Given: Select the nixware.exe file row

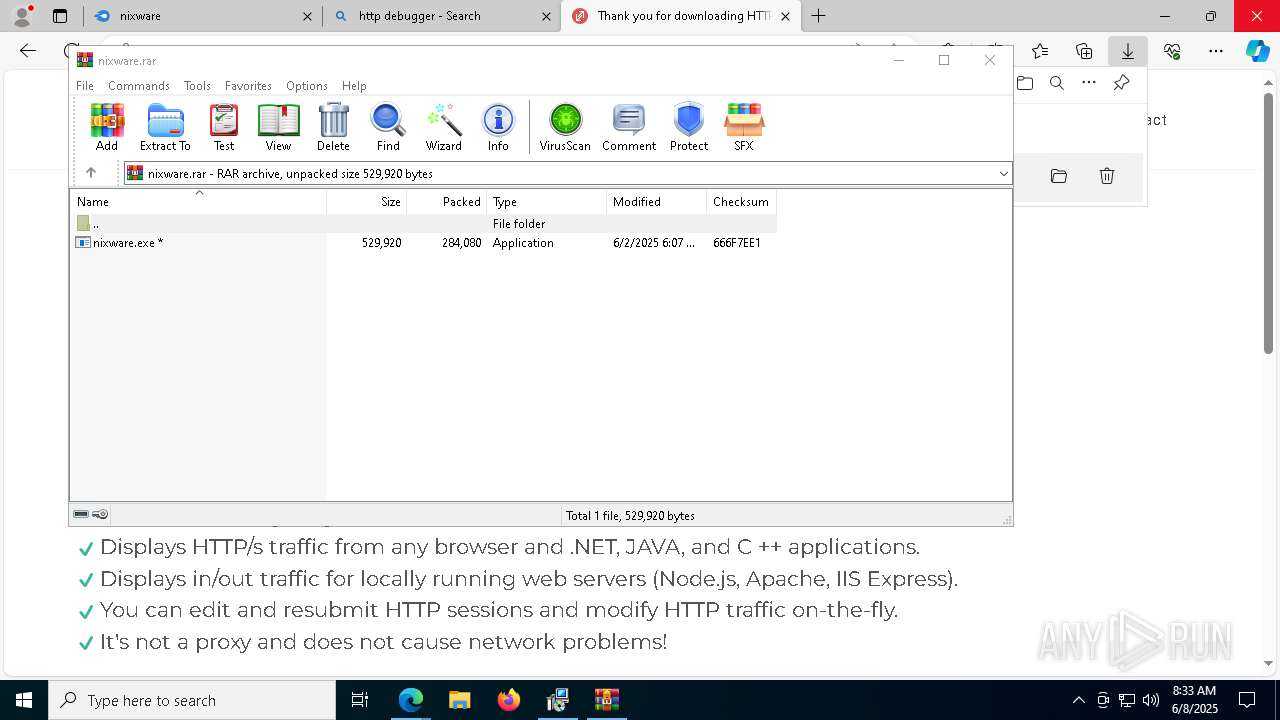Looking at the screenshot, I should point(423,243).
